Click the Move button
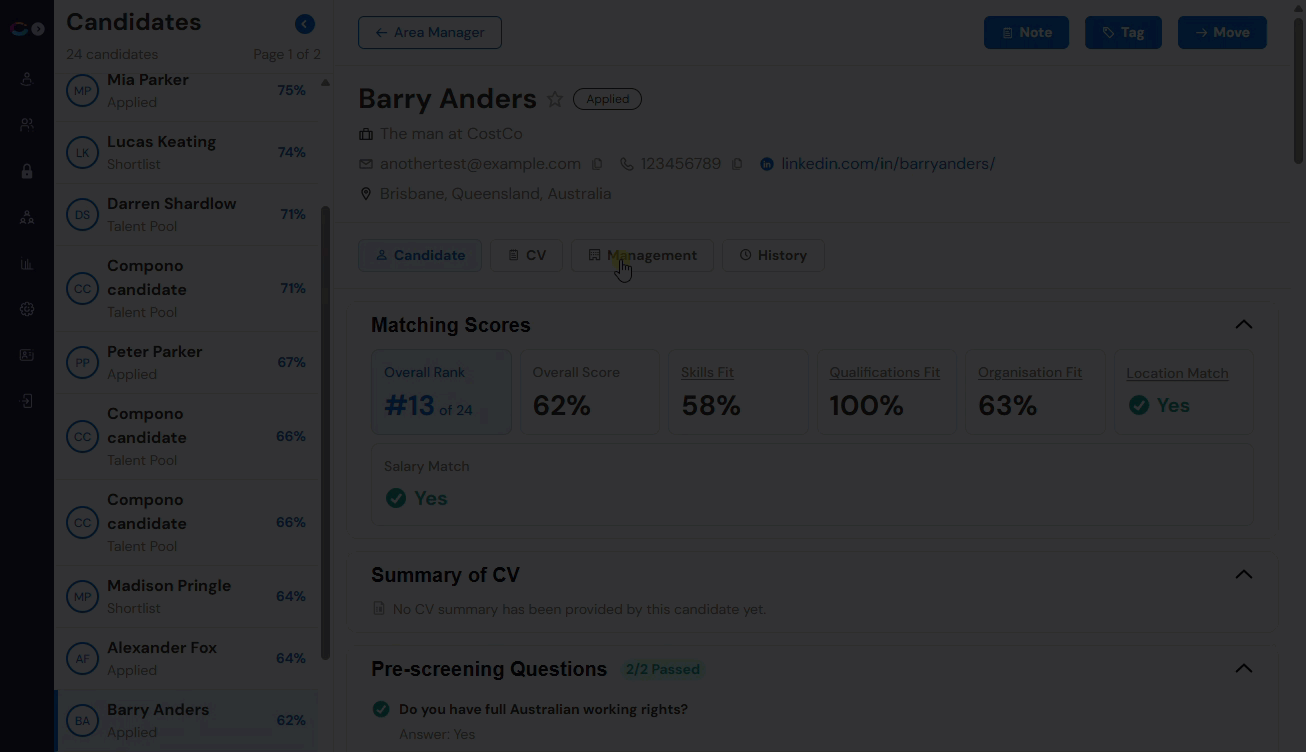Image resolution: width=1306 pixels, height=752 pixels. click(x=1222, y=32)
